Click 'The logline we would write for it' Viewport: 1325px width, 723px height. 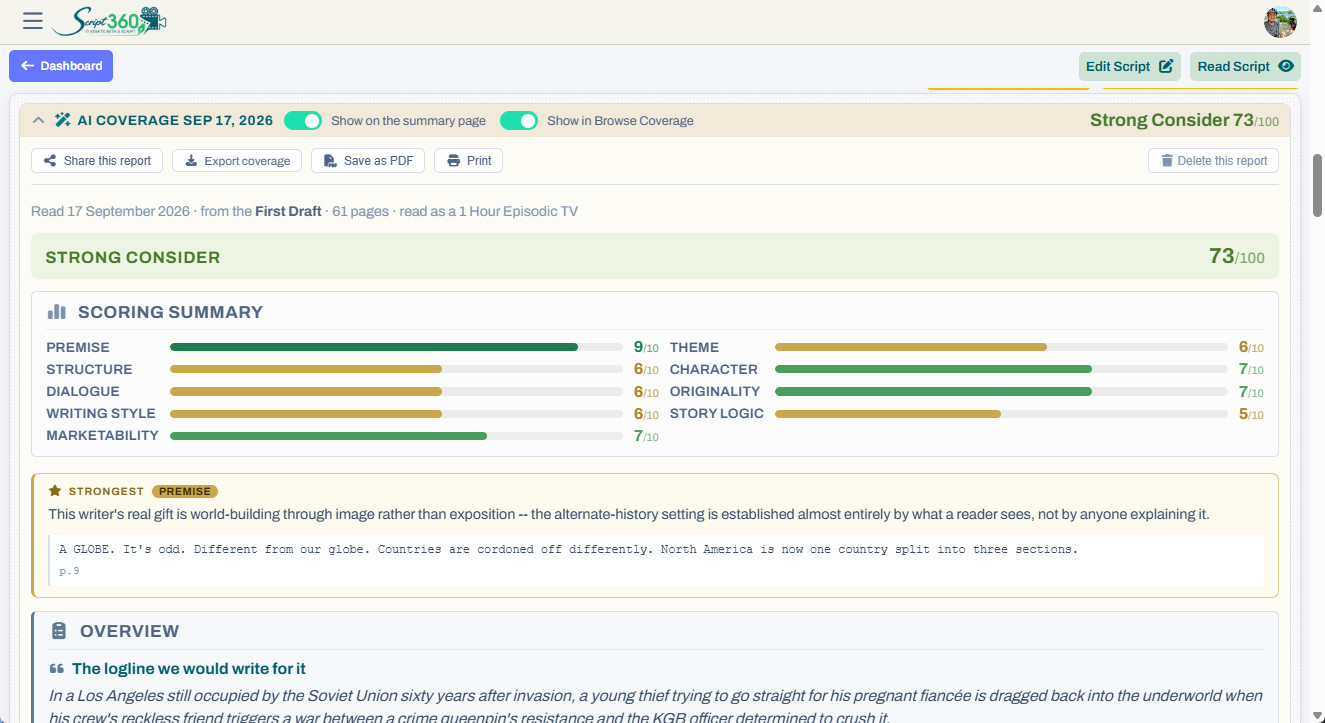coord(189,668)
